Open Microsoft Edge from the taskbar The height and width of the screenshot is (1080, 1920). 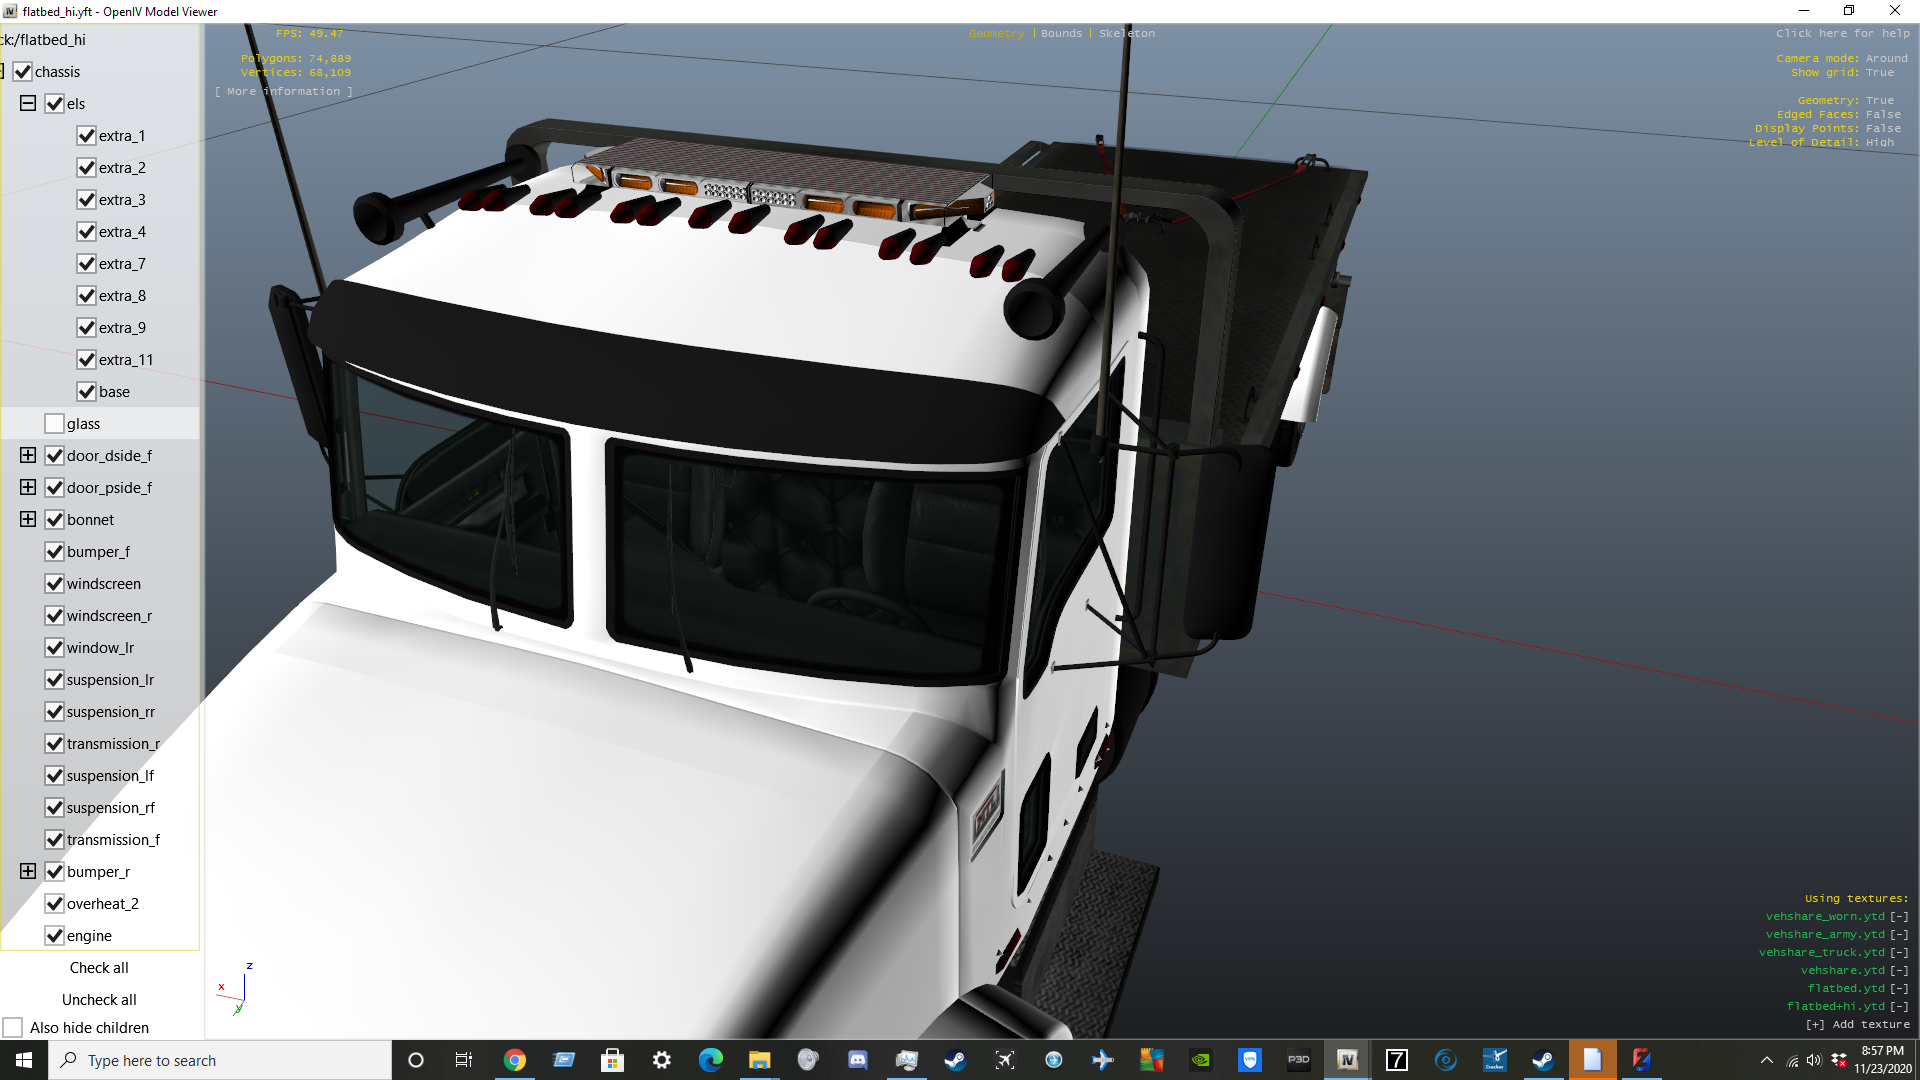[x=710, y=1060]
